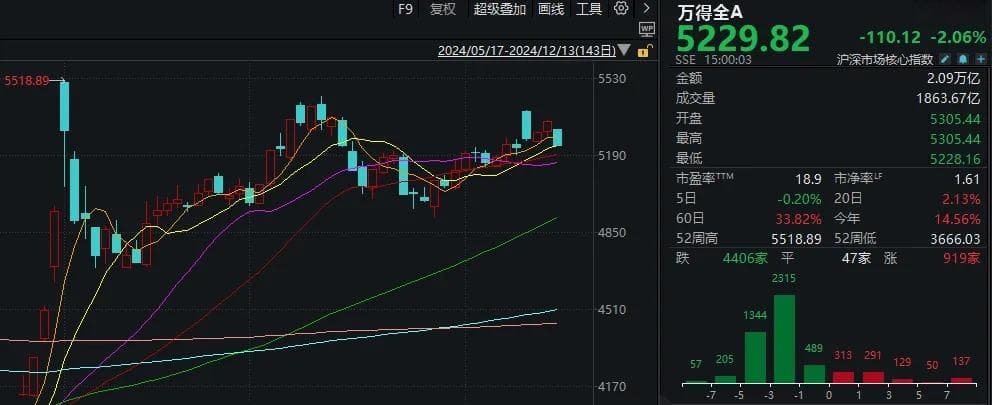Click the 52周低 value 3666.03
992x405 pixels.
[x=956, y=239]
